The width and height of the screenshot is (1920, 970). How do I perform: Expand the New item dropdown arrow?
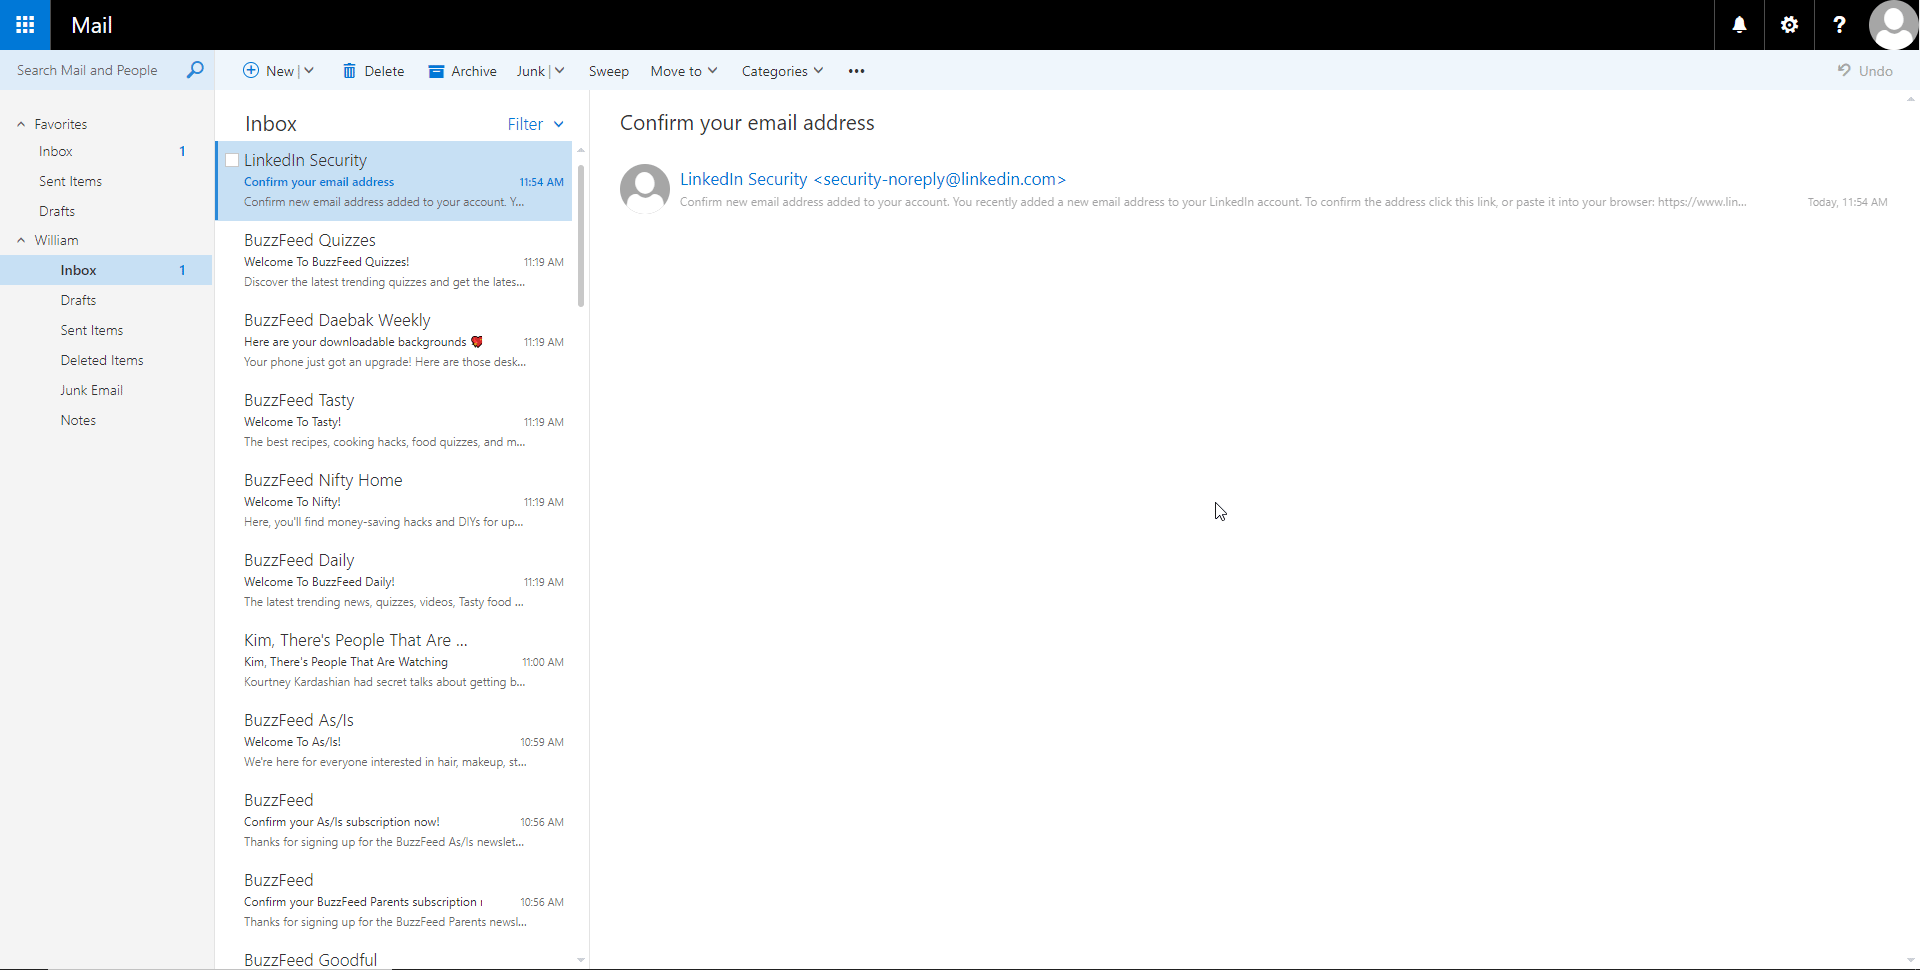tap(309, 71)
